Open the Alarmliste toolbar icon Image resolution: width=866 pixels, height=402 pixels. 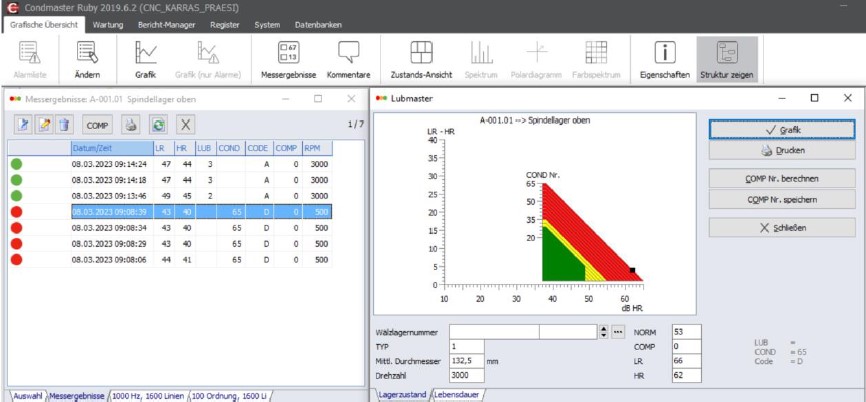coord(29,59)
